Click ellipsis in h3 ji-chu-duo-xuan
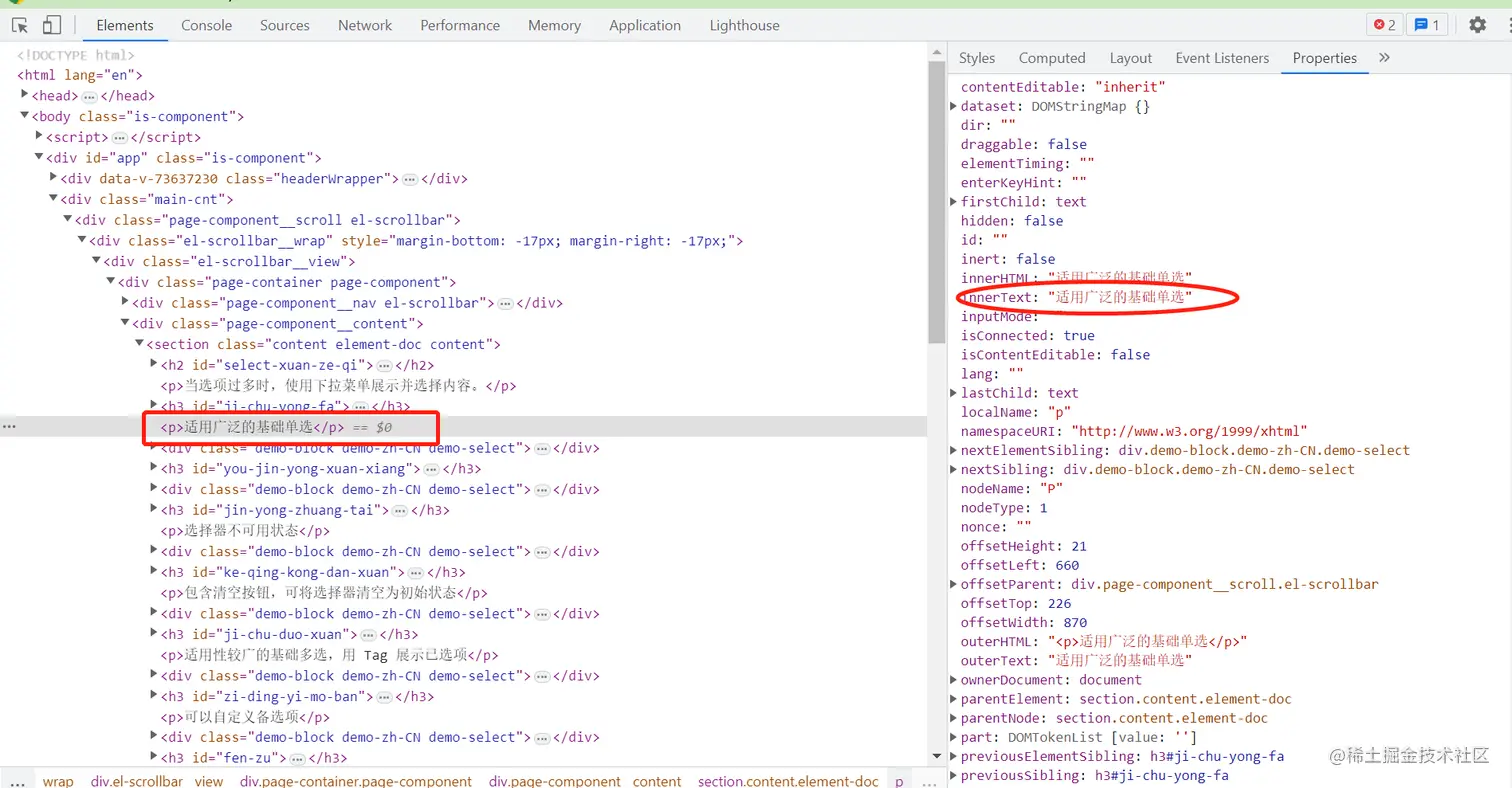Image resolution: width=1512 pixels, height=788 pixels. (x=368, y=634)
